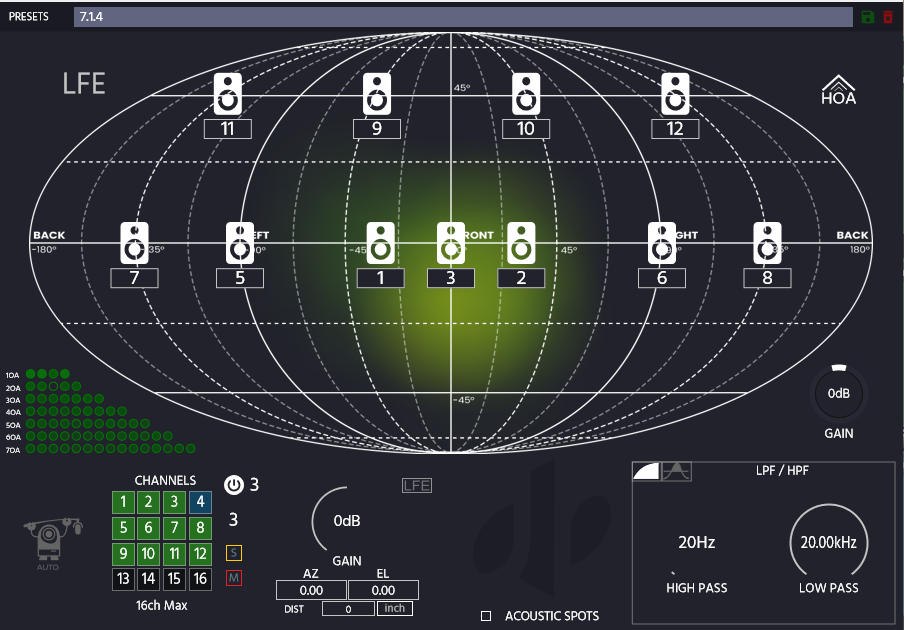
Task: Toggle the LFE button near gain
Action: click(417, 486)
